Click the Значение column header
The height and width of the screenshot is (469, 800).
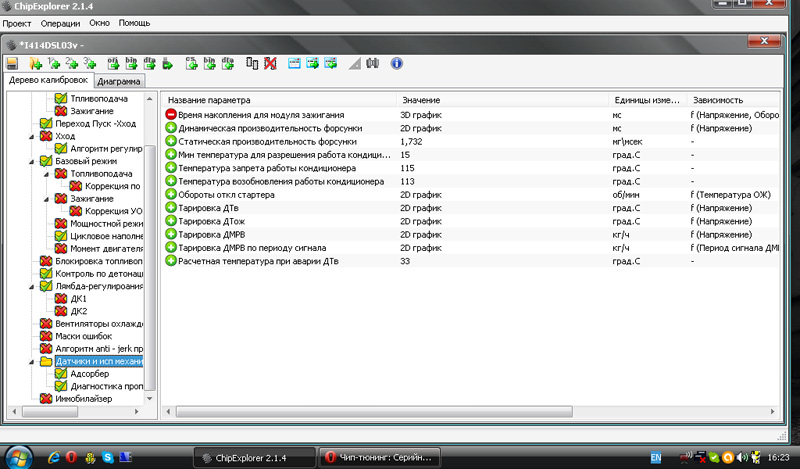tap(420, 100)
